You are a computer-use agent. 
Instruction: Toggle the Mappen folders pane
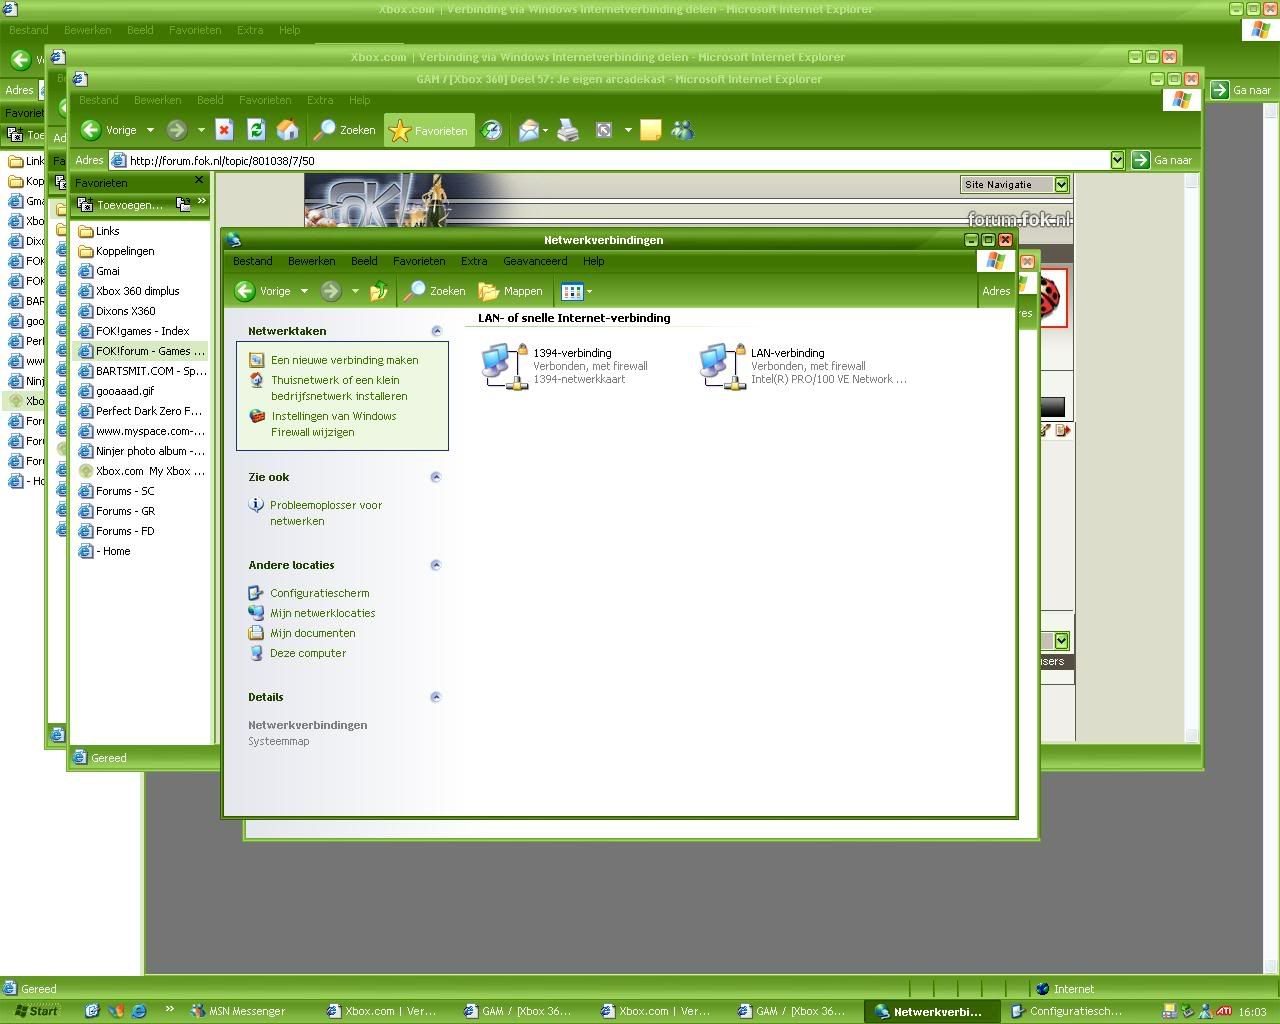511,291
